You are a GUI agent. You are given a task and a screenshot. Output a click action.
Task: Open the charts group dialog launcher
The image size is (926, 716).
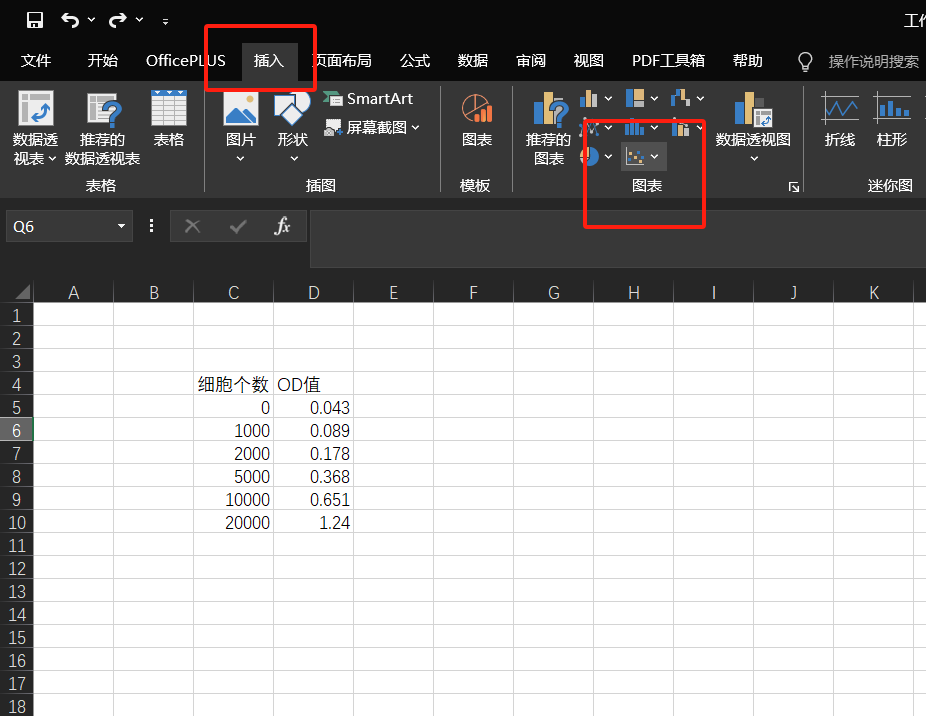(x=793, y=187)
